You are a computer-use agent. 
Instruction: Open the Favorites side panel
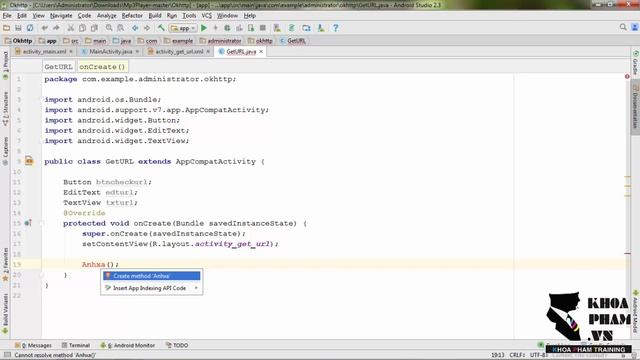5,264
